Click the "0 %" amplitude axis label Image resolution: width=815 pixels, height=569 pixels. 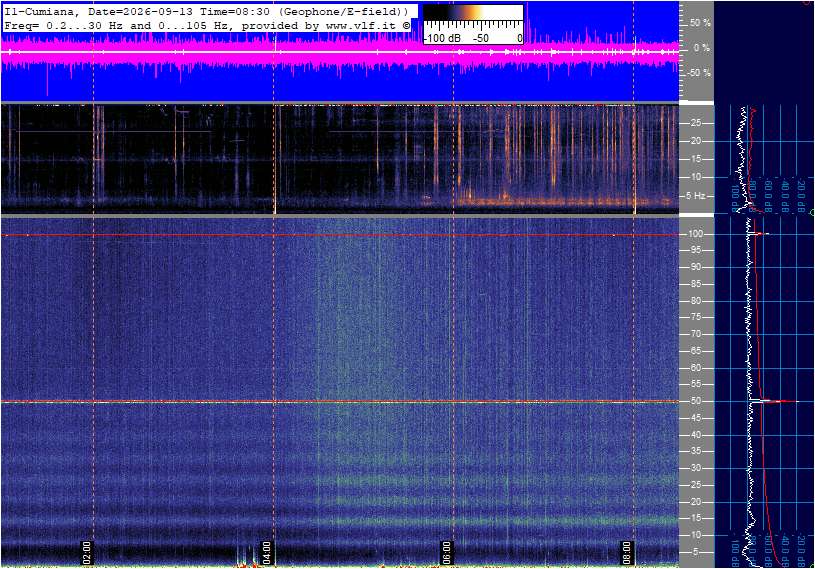(702, 48)
